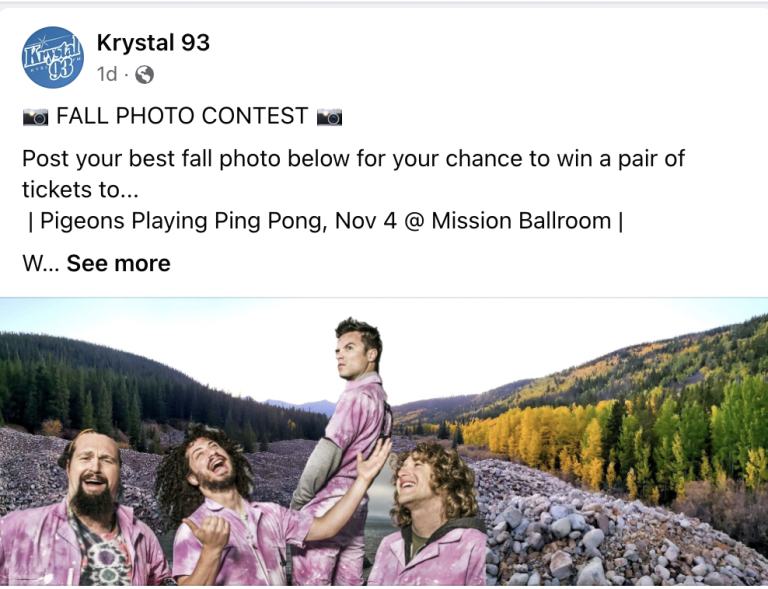
Task: Click the laughing dark curly-haired man giving thumbs up
Action: pyautogui.click(x=235, y=504)
